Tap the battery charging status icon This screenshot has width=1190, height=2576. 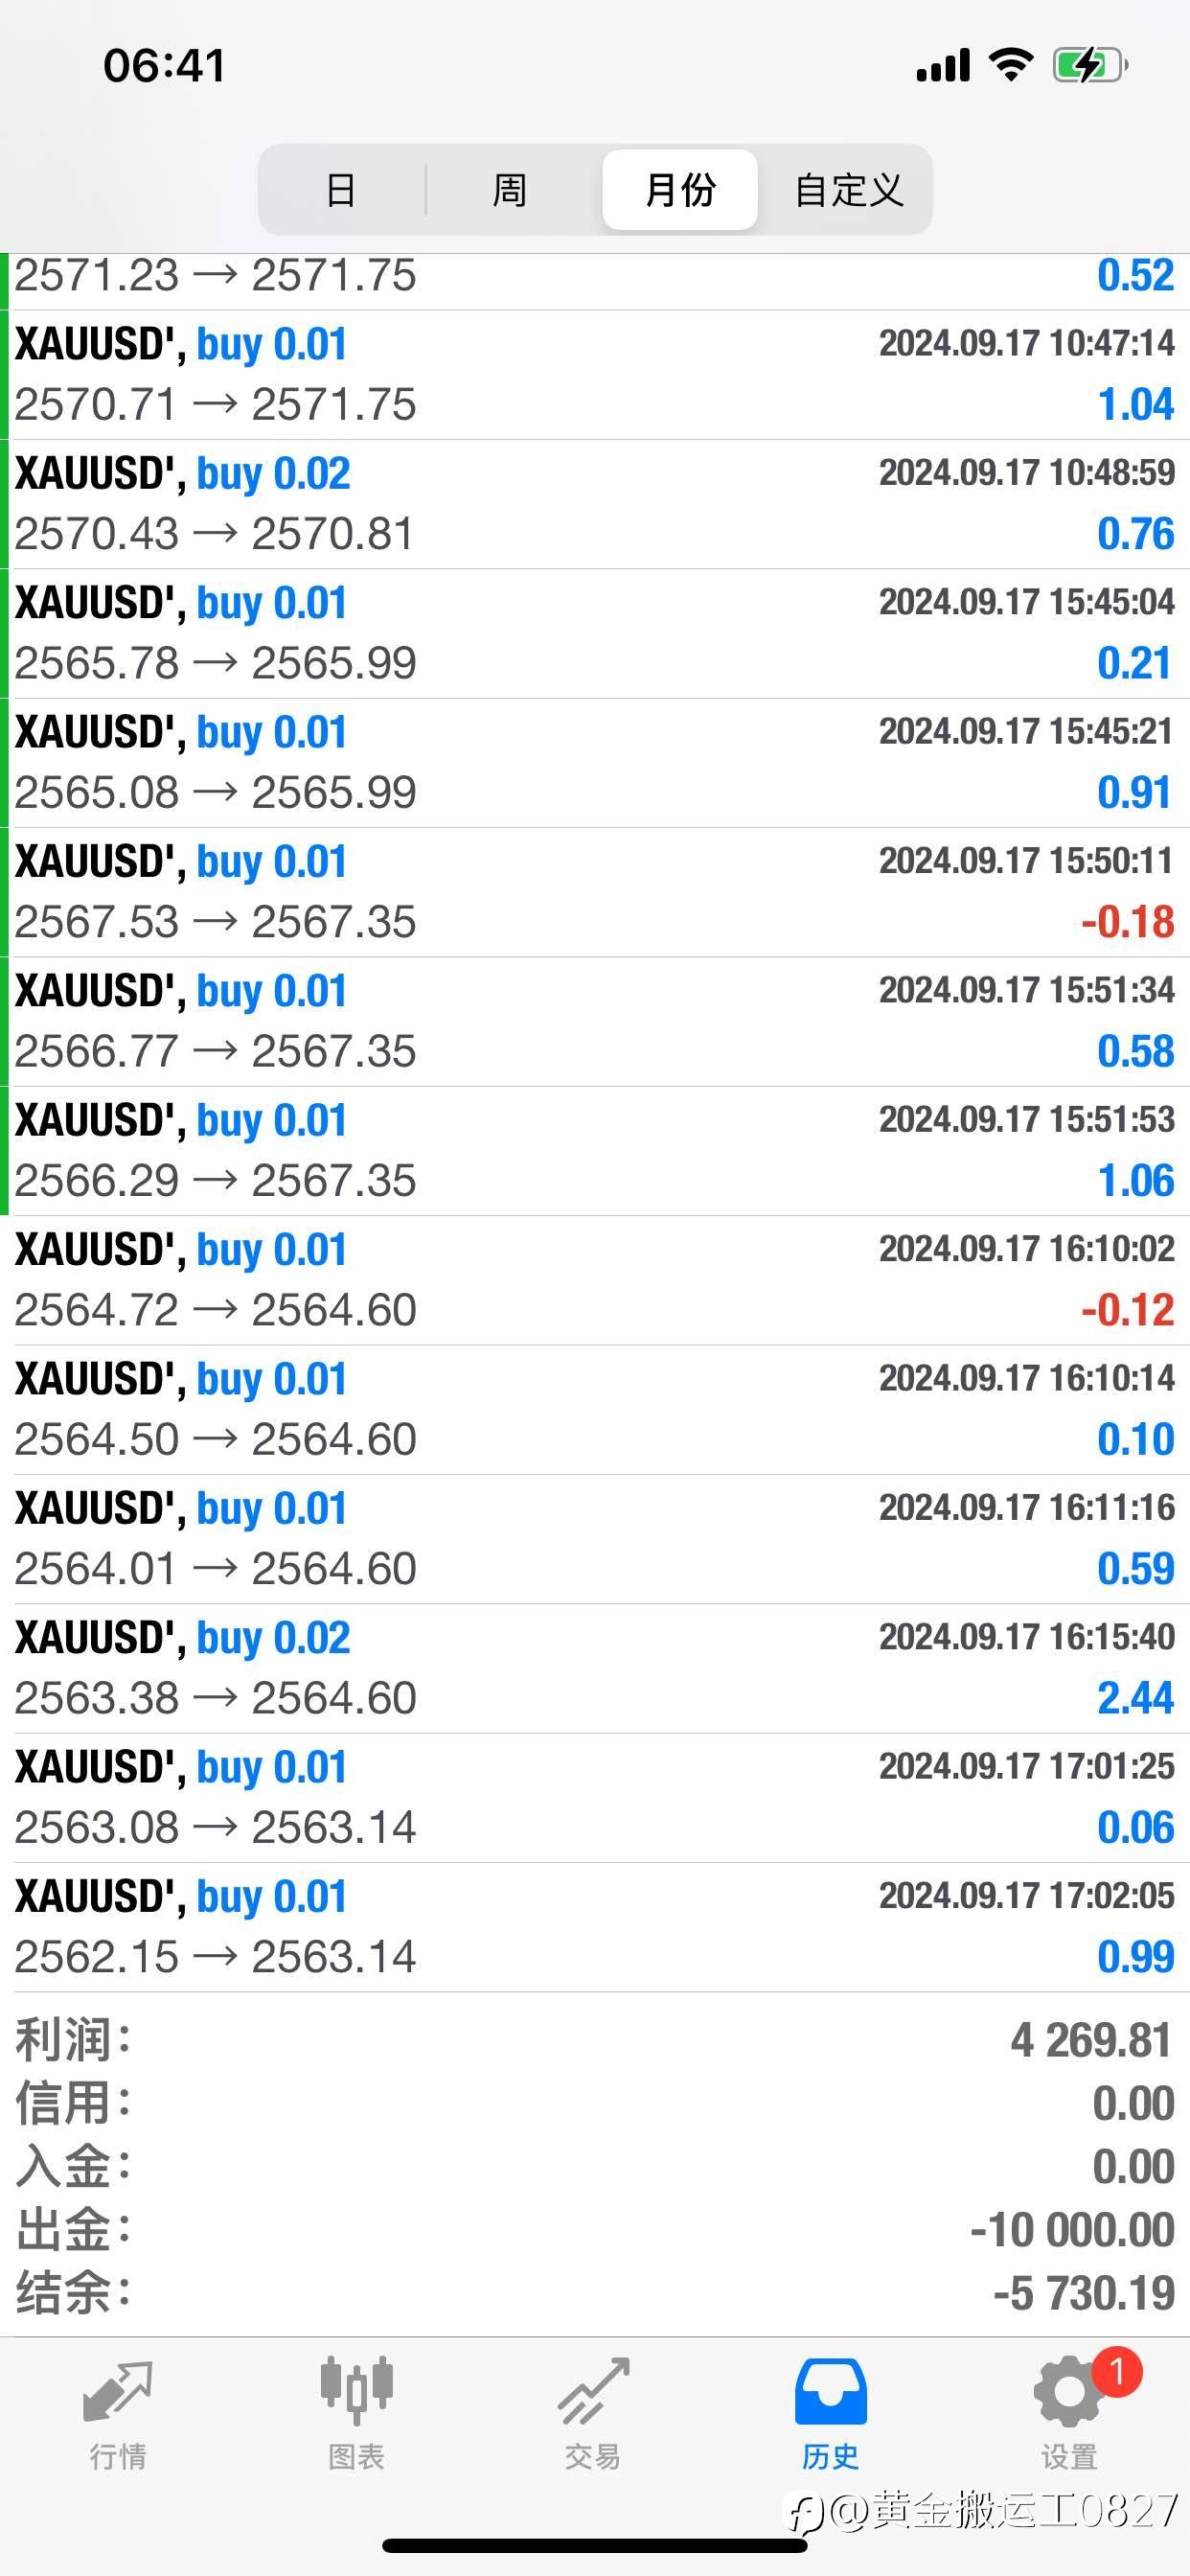click(x=1089, y=66)
